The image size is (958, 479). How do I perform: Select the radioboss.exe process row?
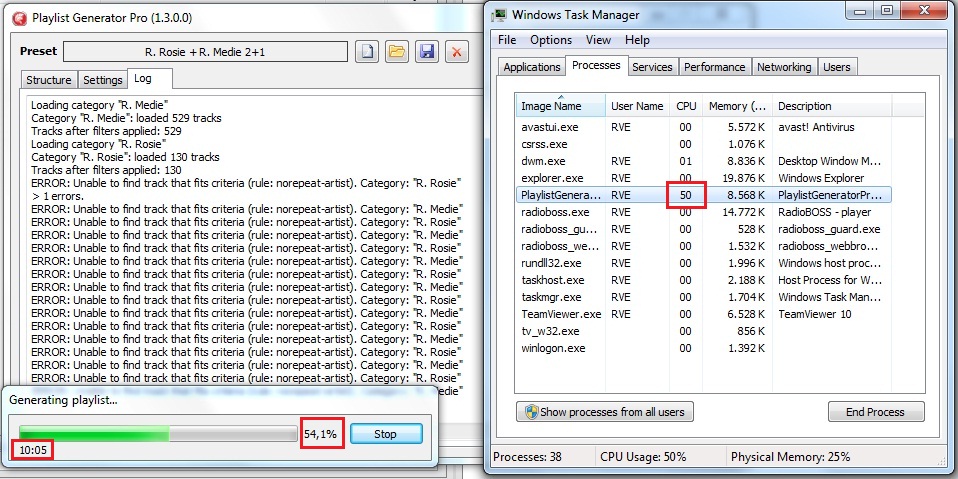point(703,212)
